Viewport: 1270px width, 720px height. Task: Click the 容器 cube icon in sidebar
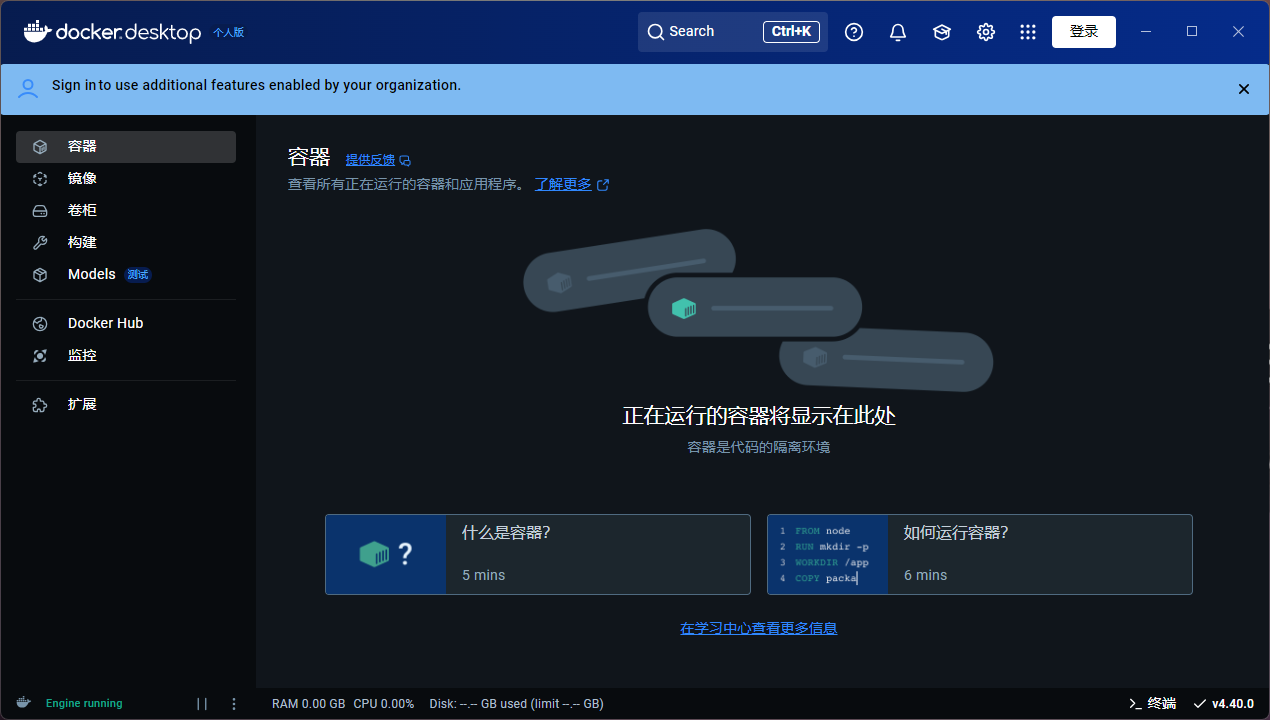40,146
